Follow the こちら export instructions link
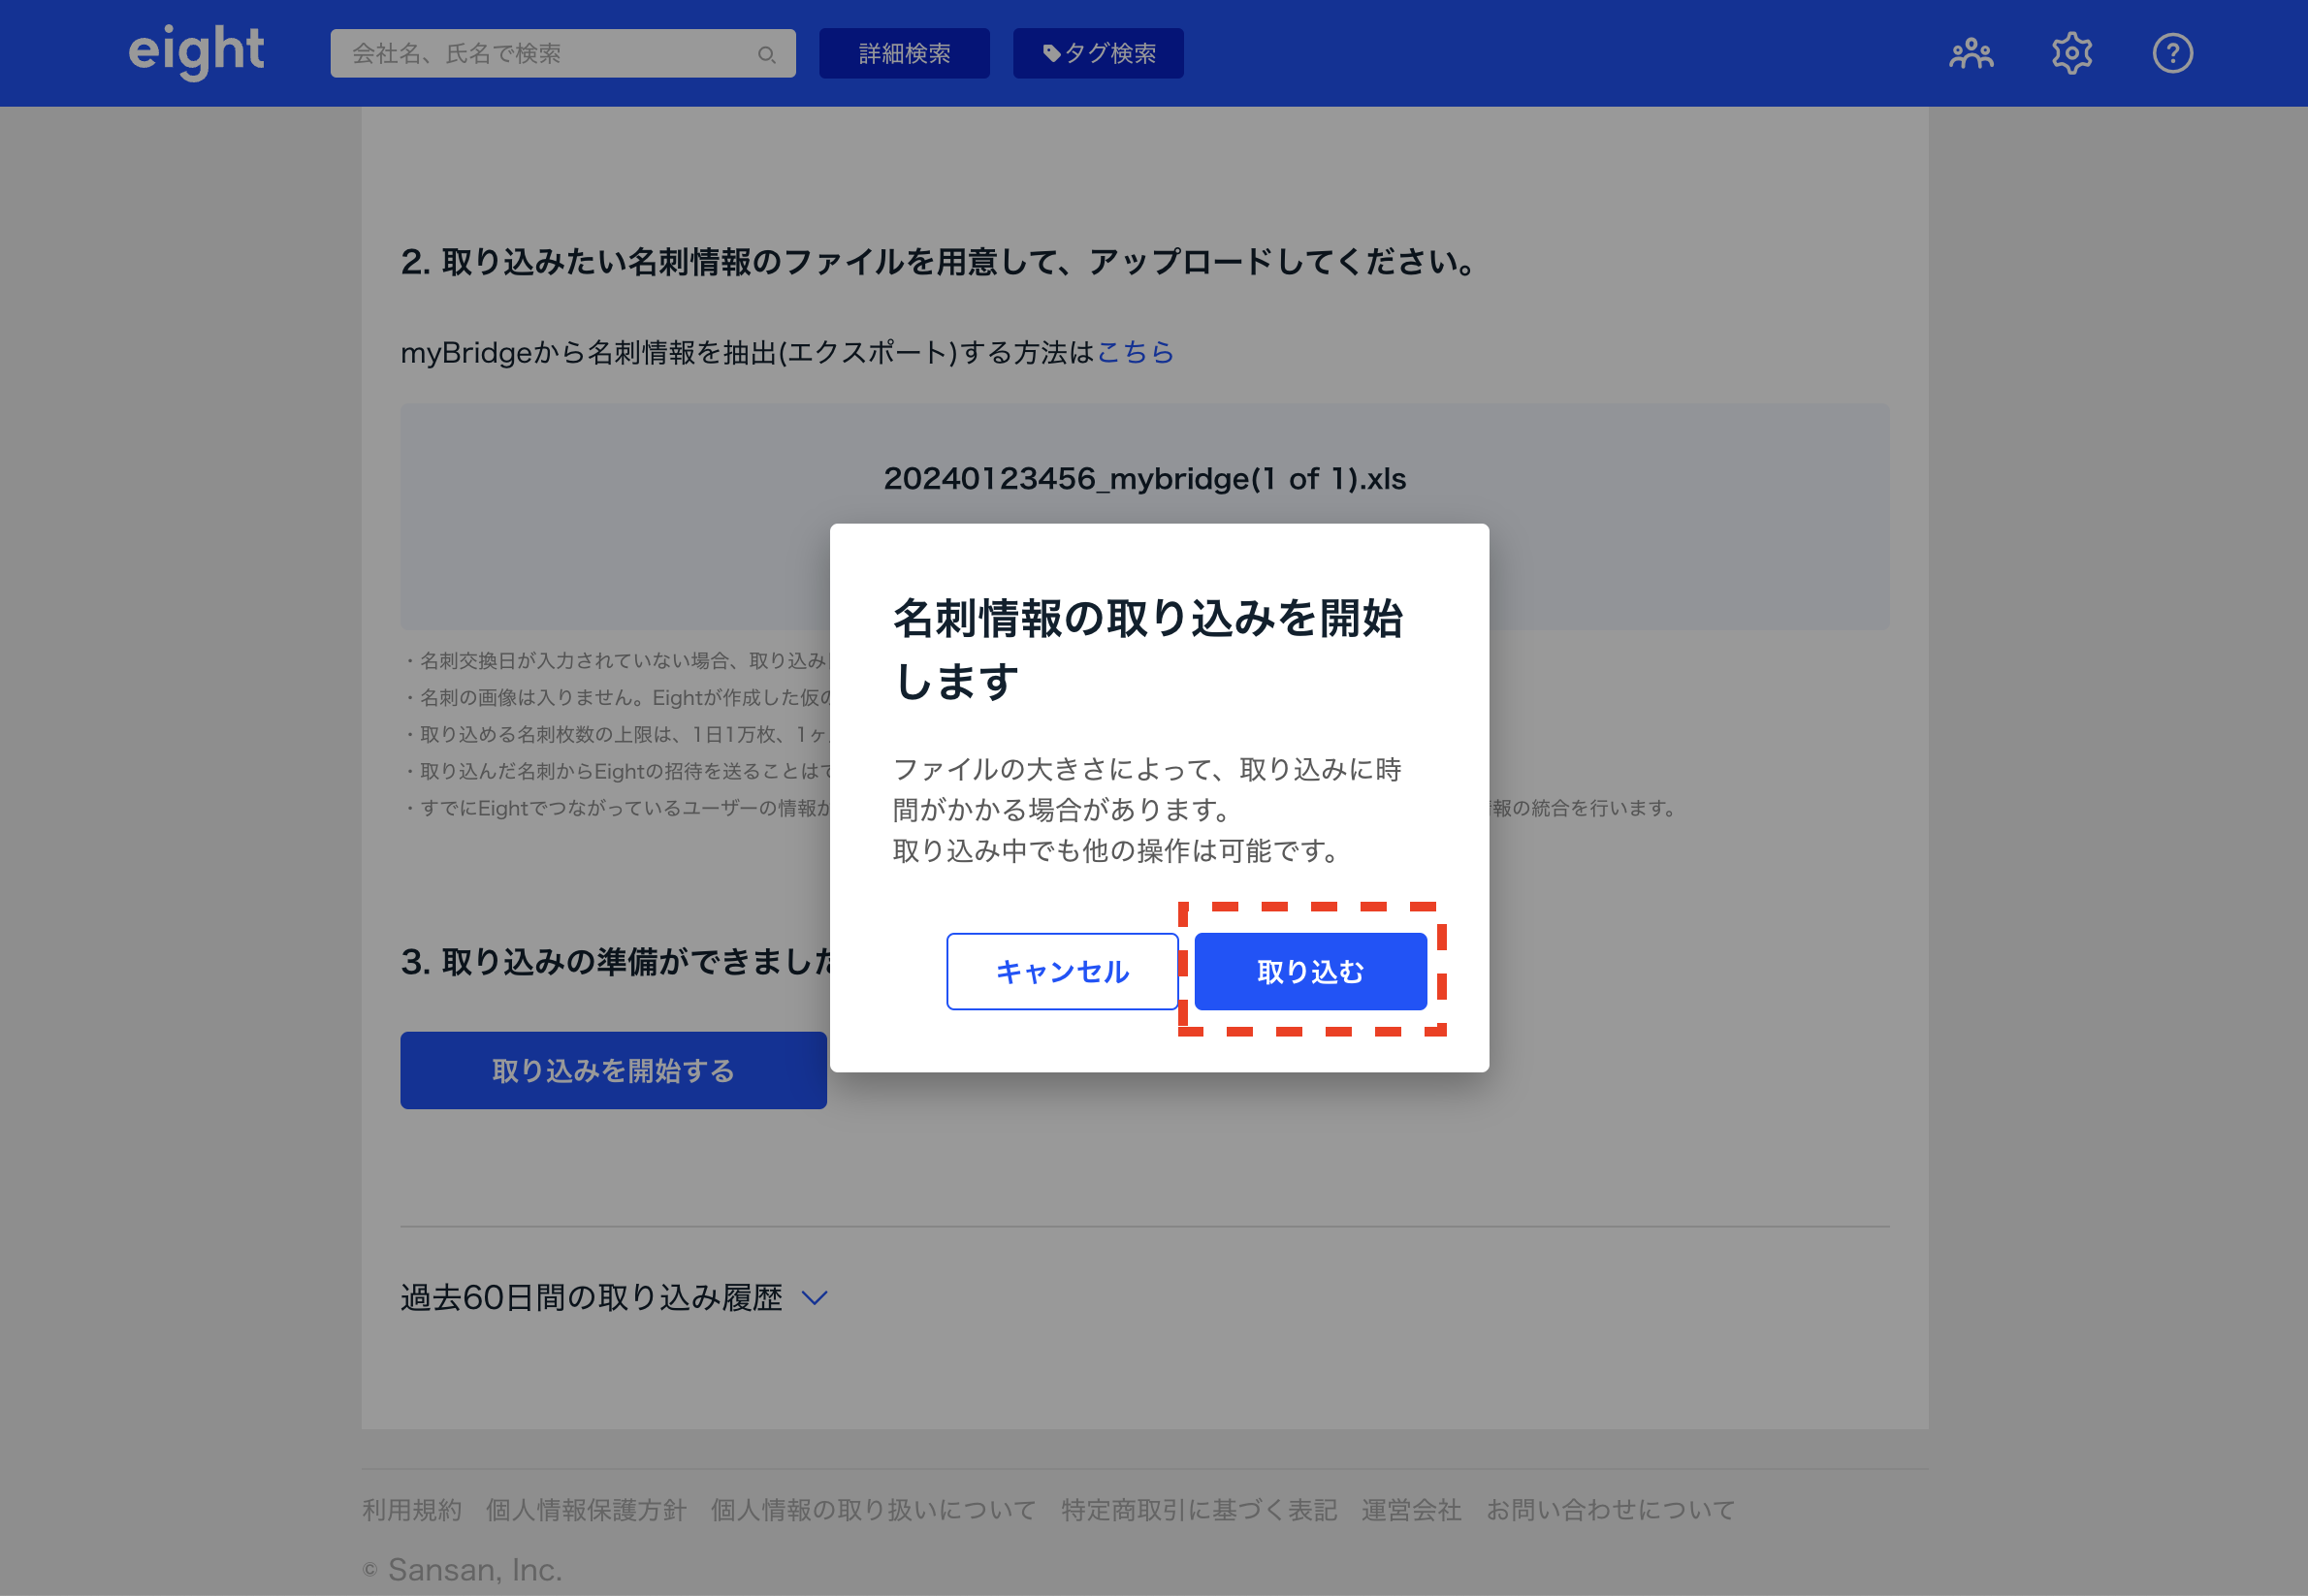The width and height of the screenshot is (2308, 1596). [1136, 352]
